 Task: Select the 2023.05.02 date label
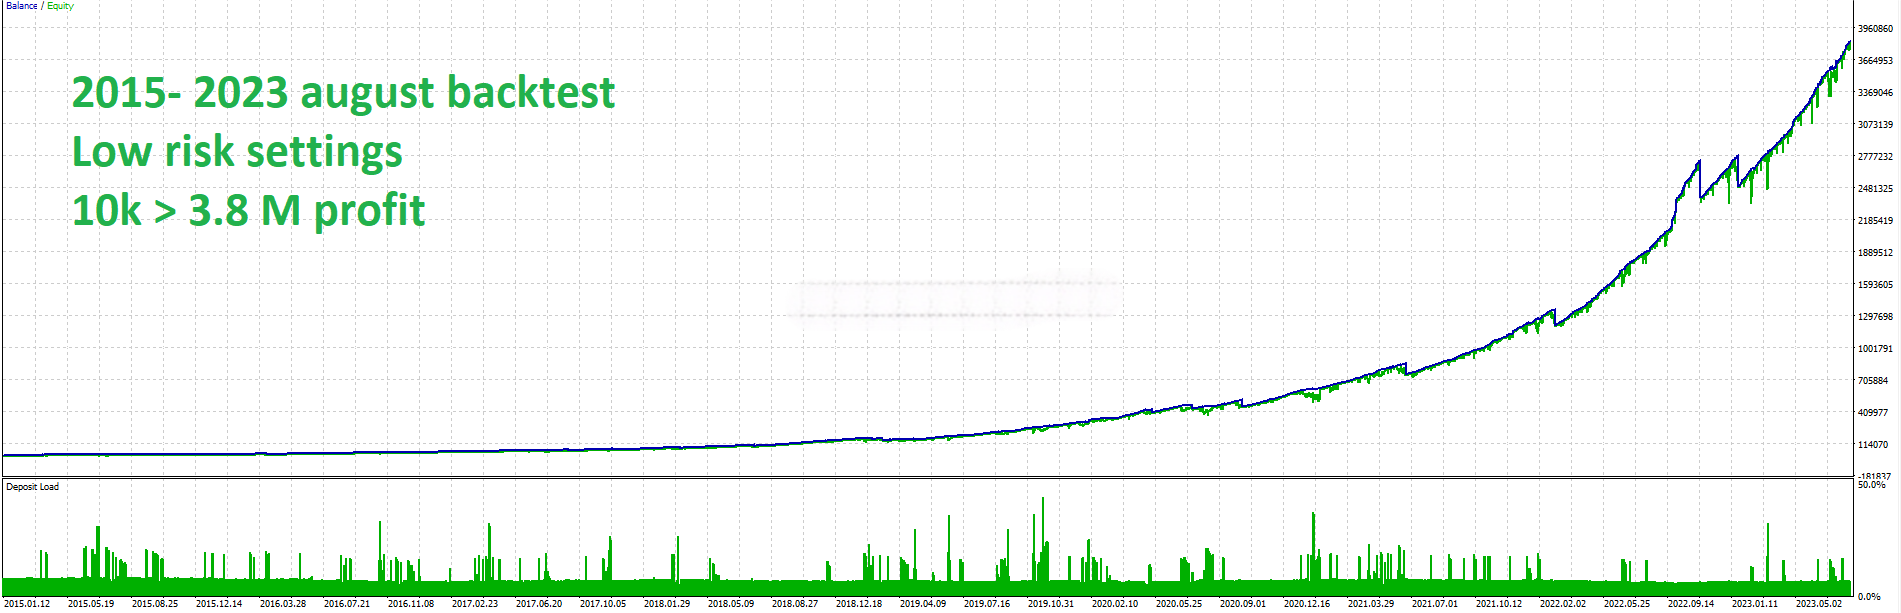click(x=1818, y=604)
